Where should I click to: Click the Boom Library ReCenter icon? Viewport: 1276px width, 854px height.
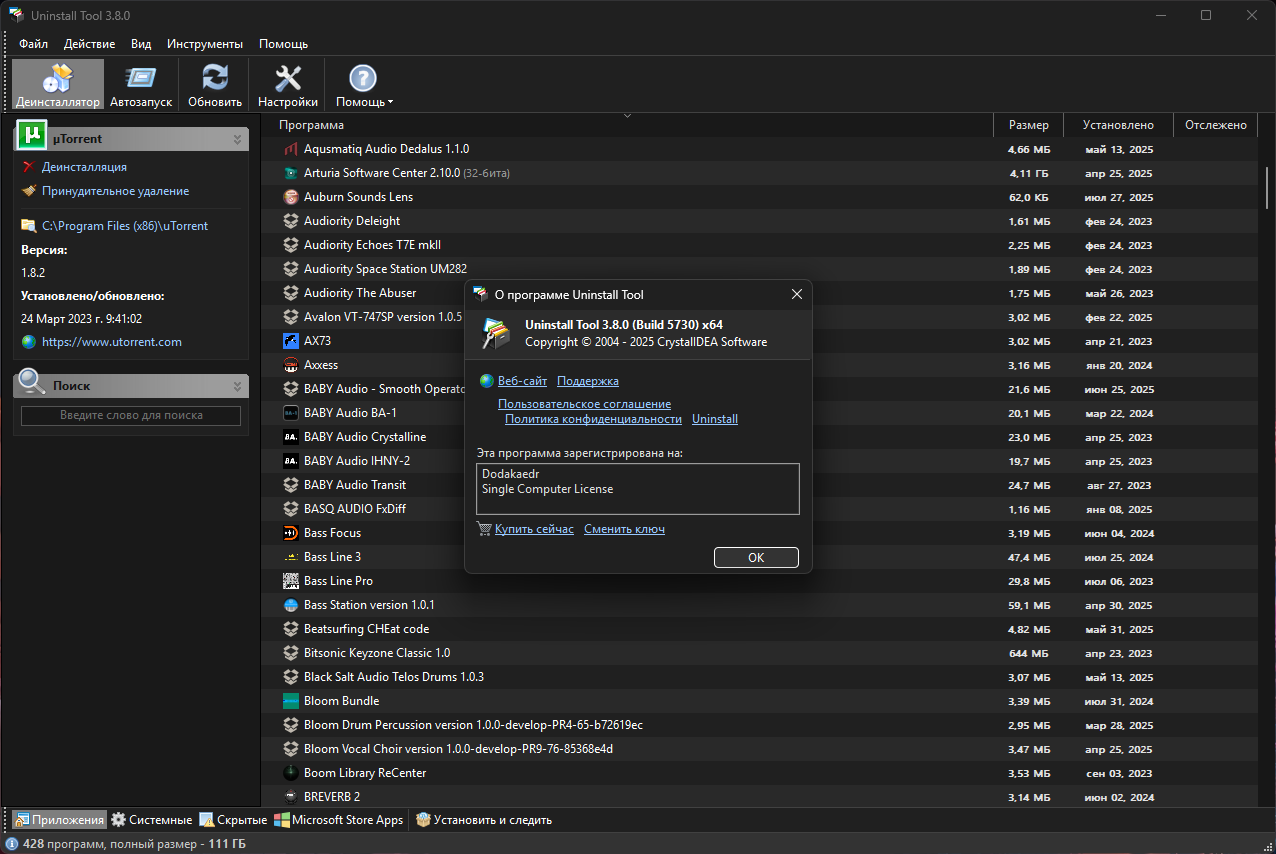[x=291, y=773]
